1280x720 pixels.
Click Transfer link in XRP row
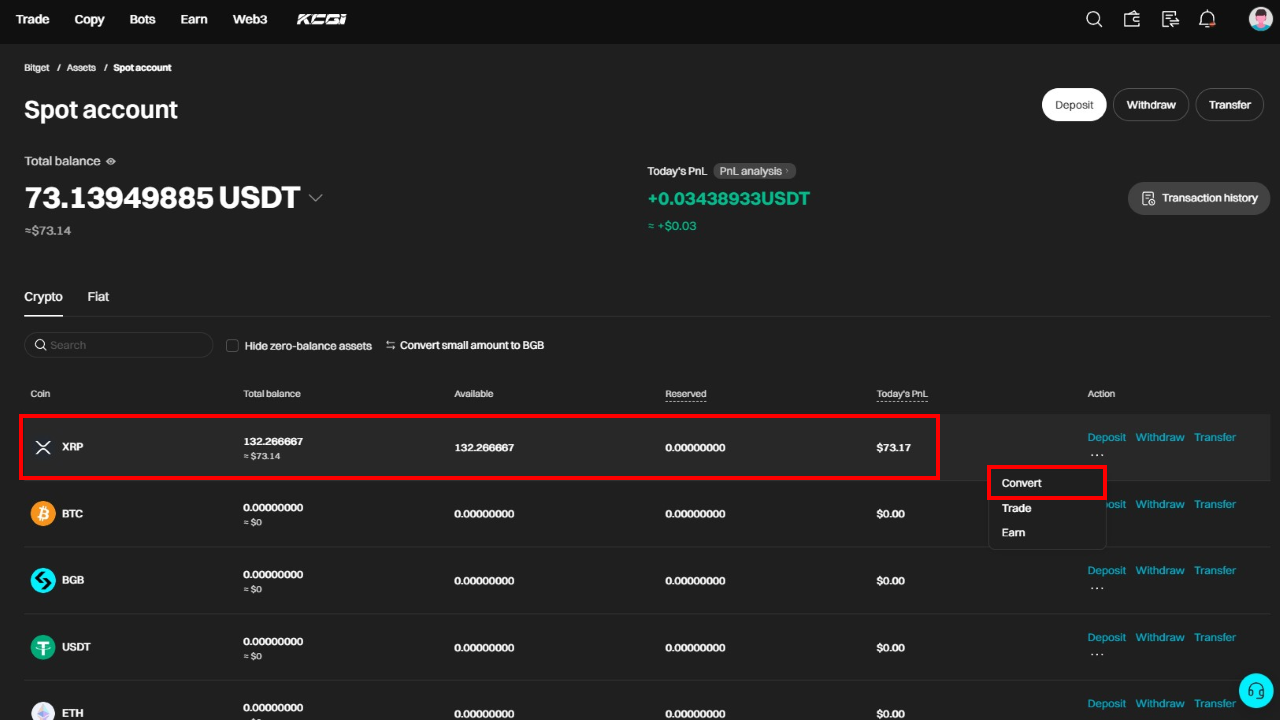(x=1215, y=437)
